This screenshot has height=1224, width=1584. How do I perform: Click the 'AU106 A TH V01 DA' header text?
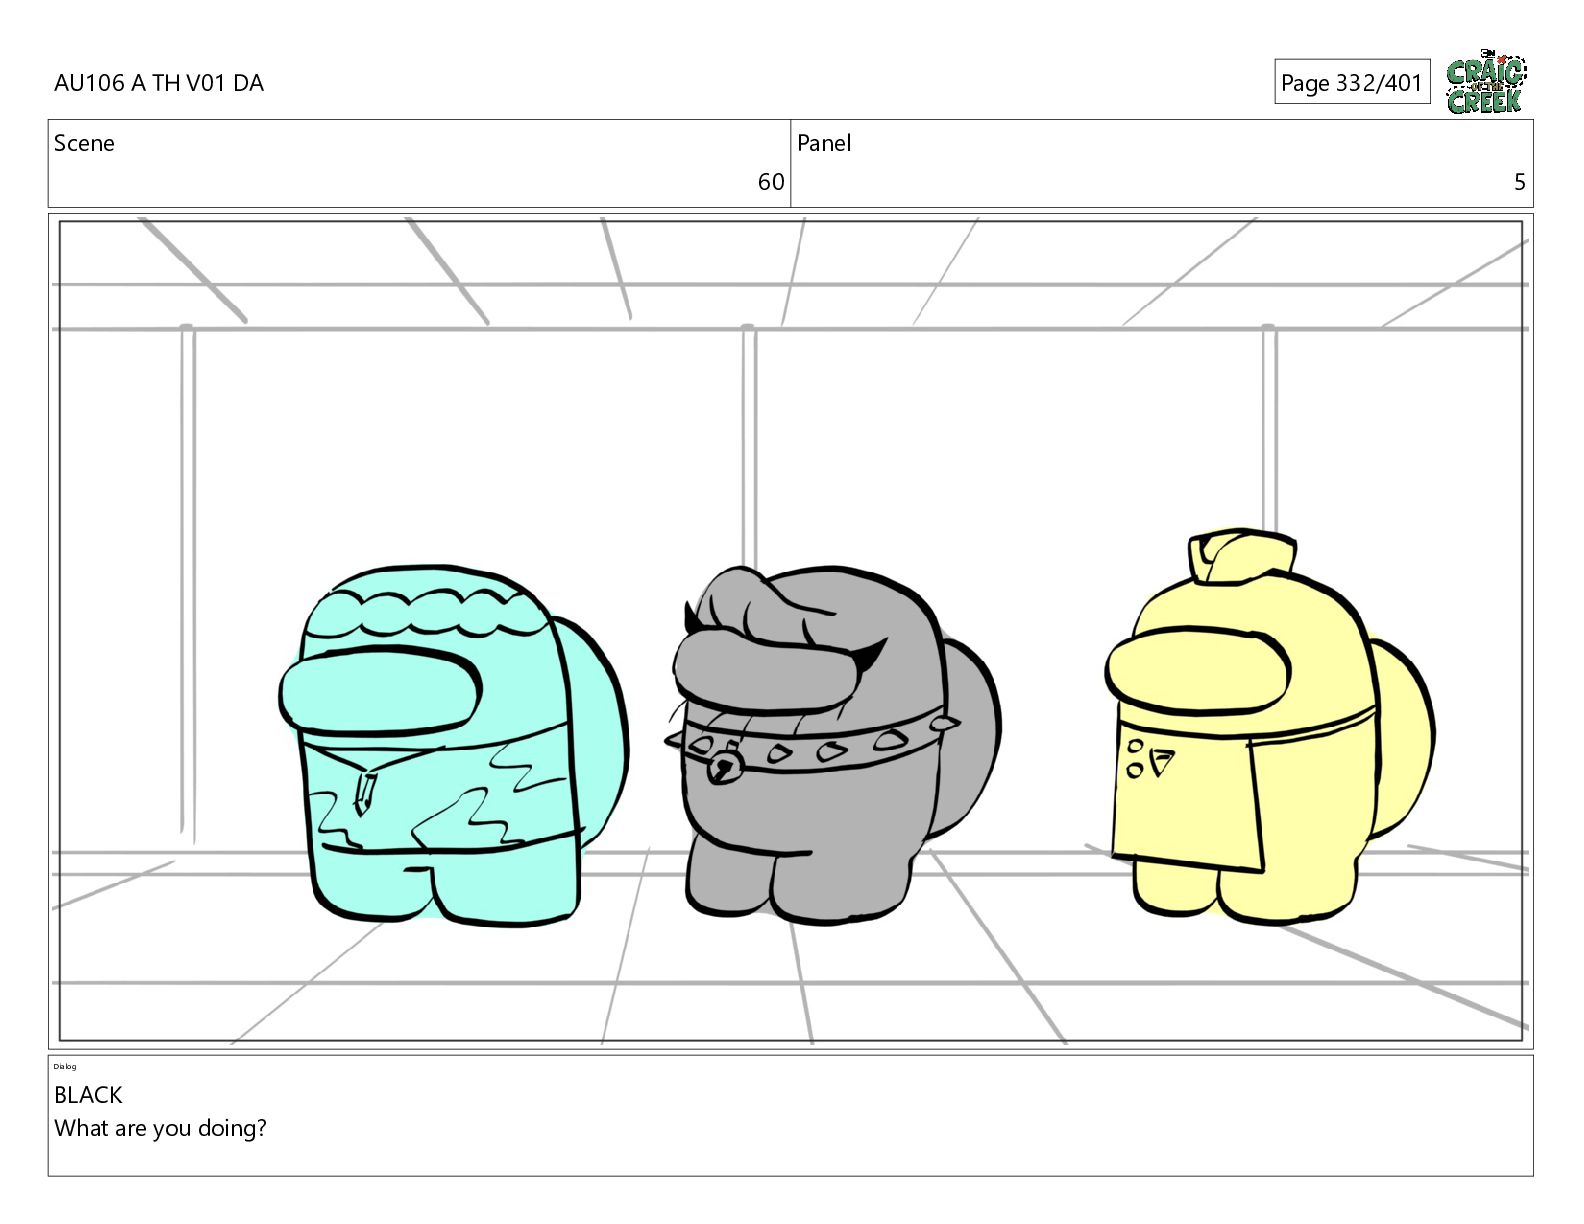tap(159, 83)
